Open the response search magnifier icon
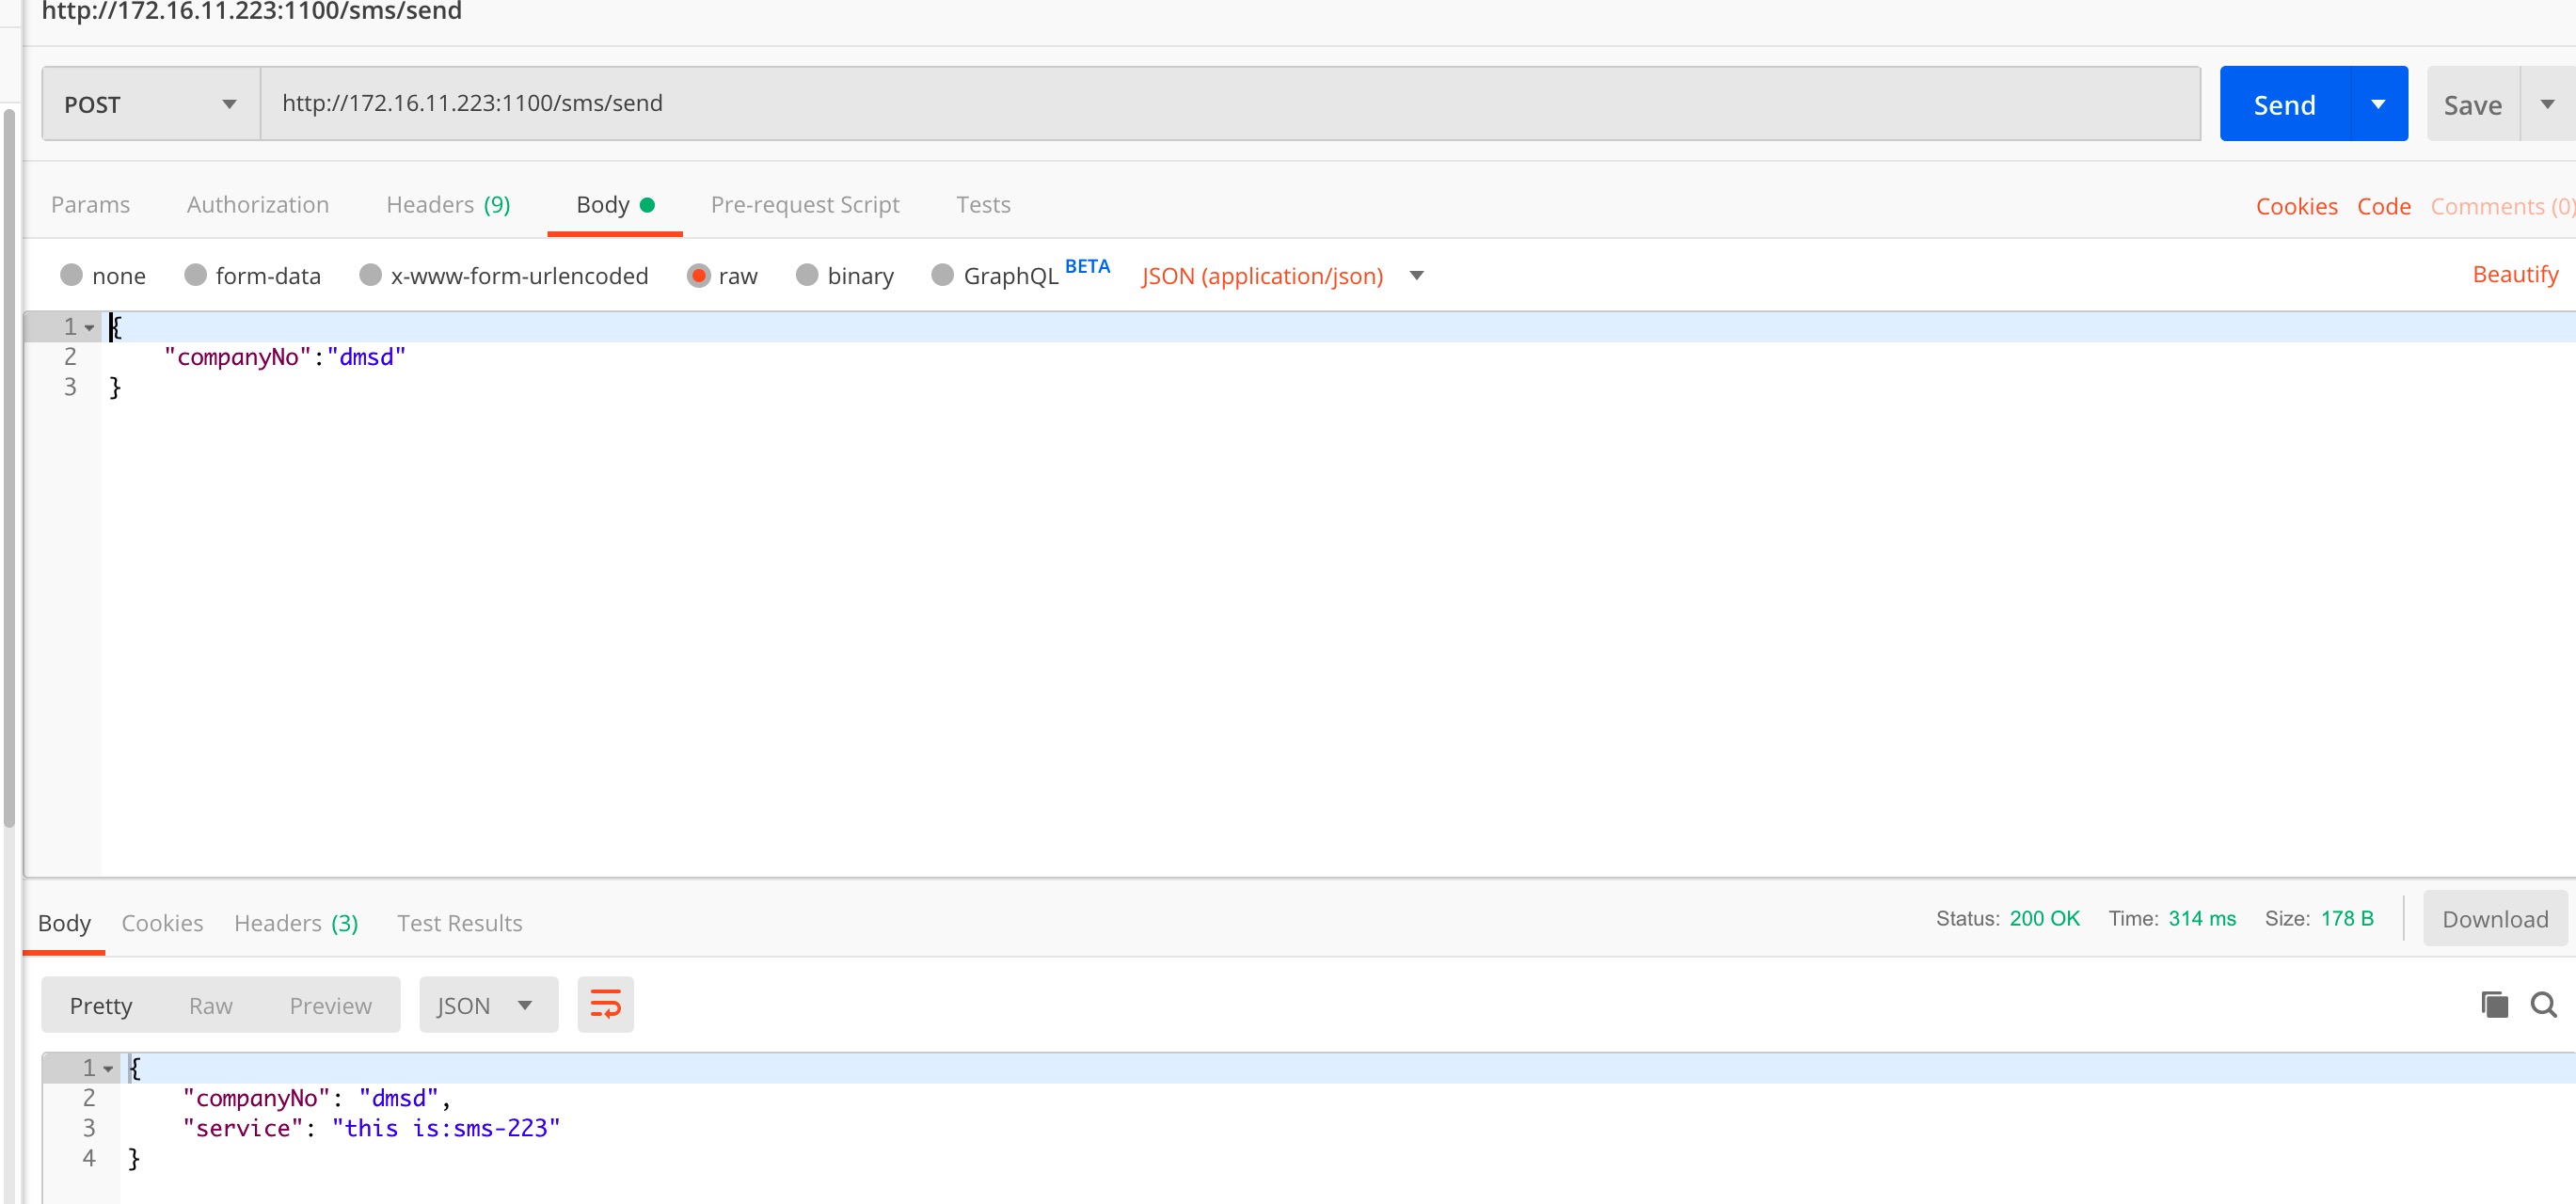Screen dimensions: 2576x1204 tap(2543, 1004)
